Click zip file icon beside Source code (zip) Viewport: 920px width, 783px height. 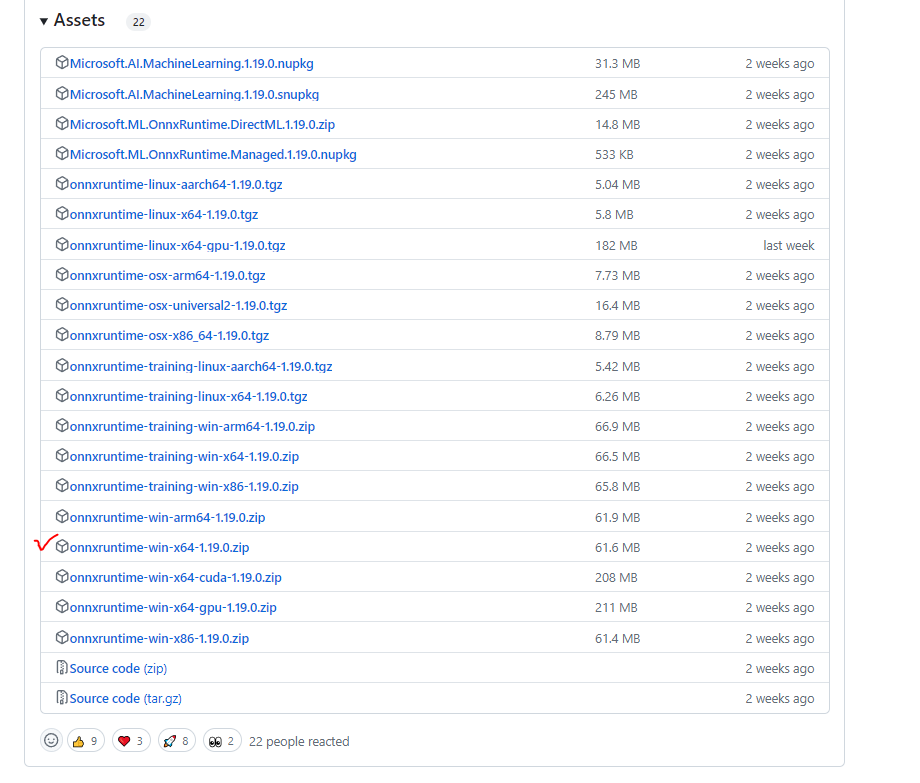point(62,667)
